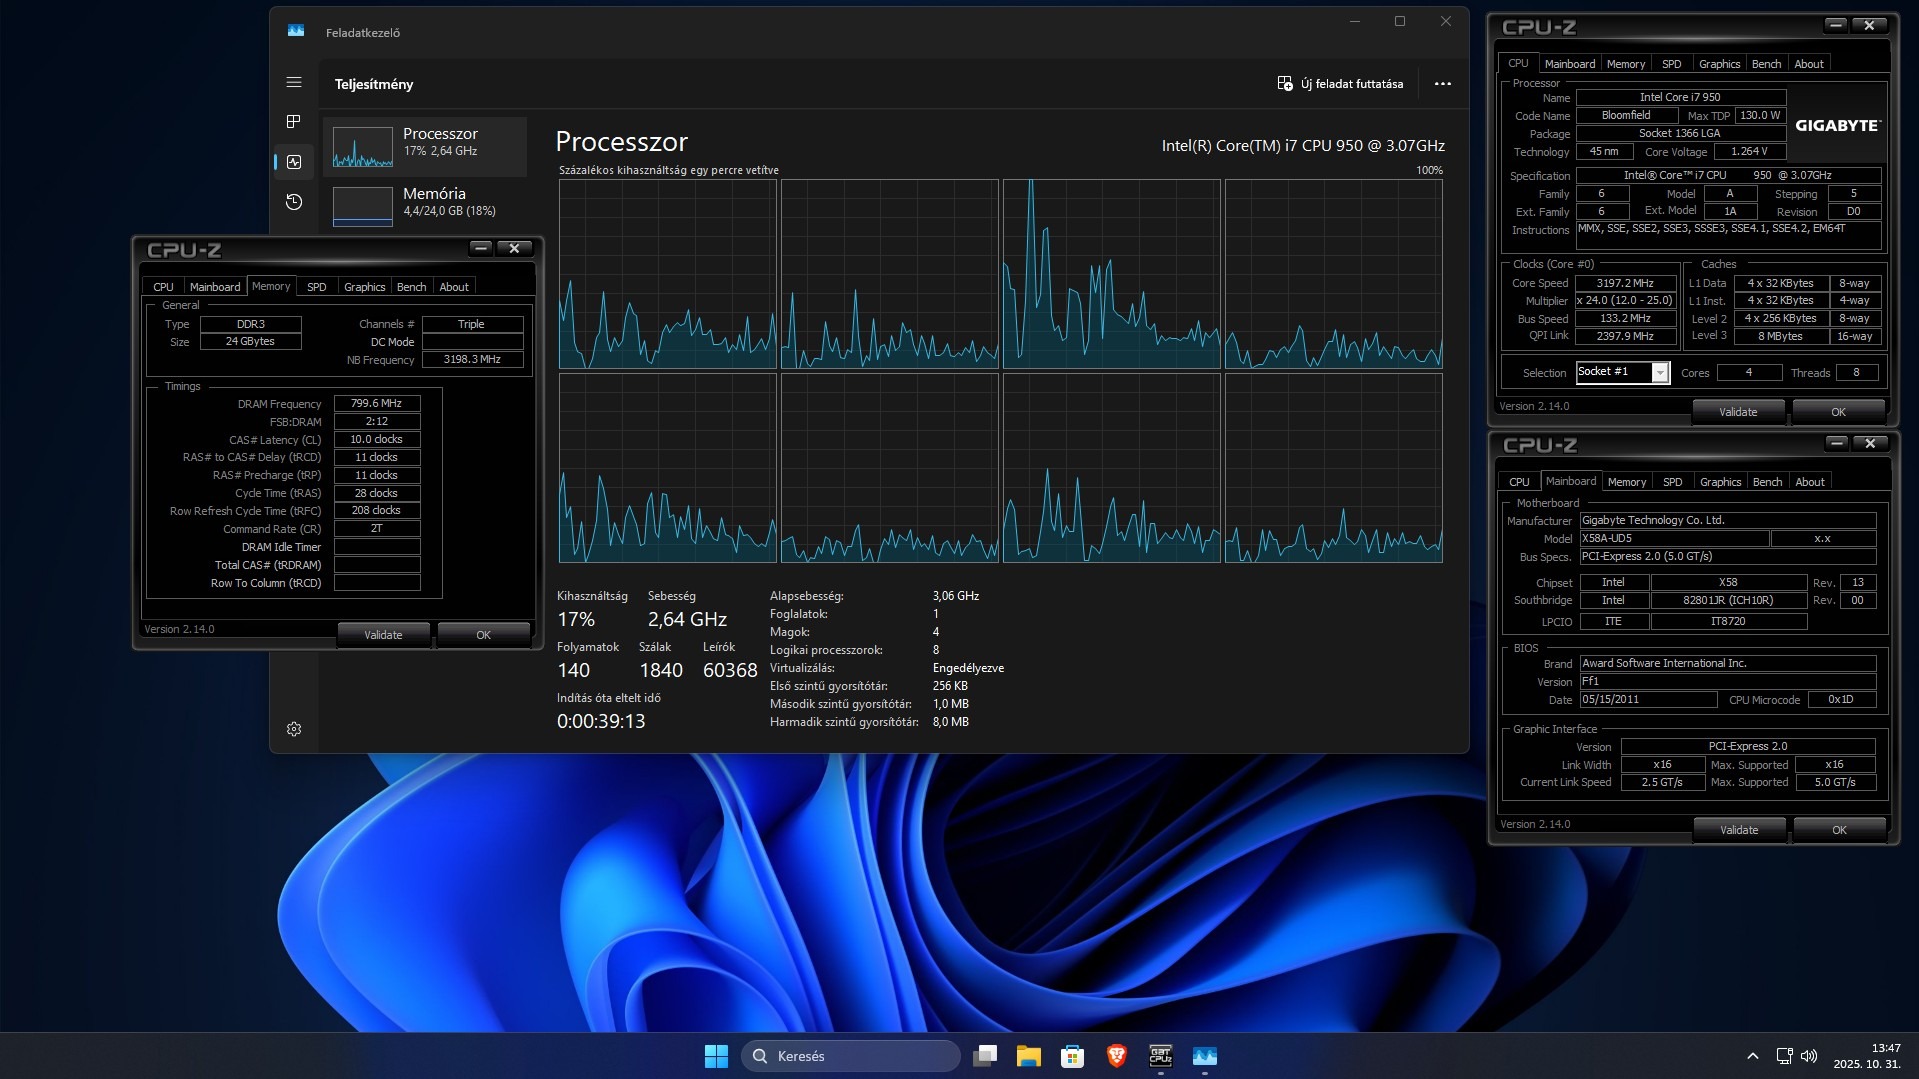Close the CPU-Z Memory window

pos(514,248)
